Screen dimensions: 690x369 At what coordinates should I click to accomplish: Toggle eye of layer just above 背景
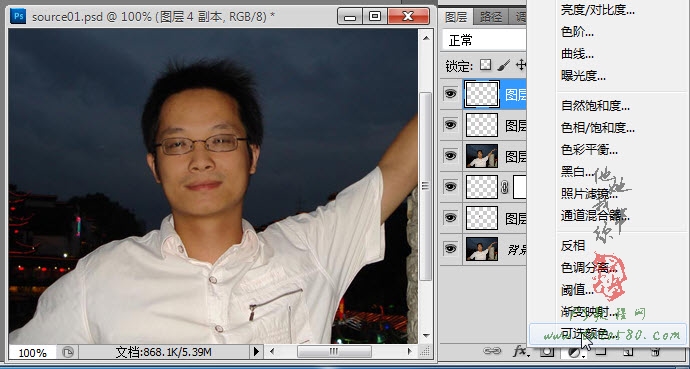pyautogui.click(x=450, y=218)
